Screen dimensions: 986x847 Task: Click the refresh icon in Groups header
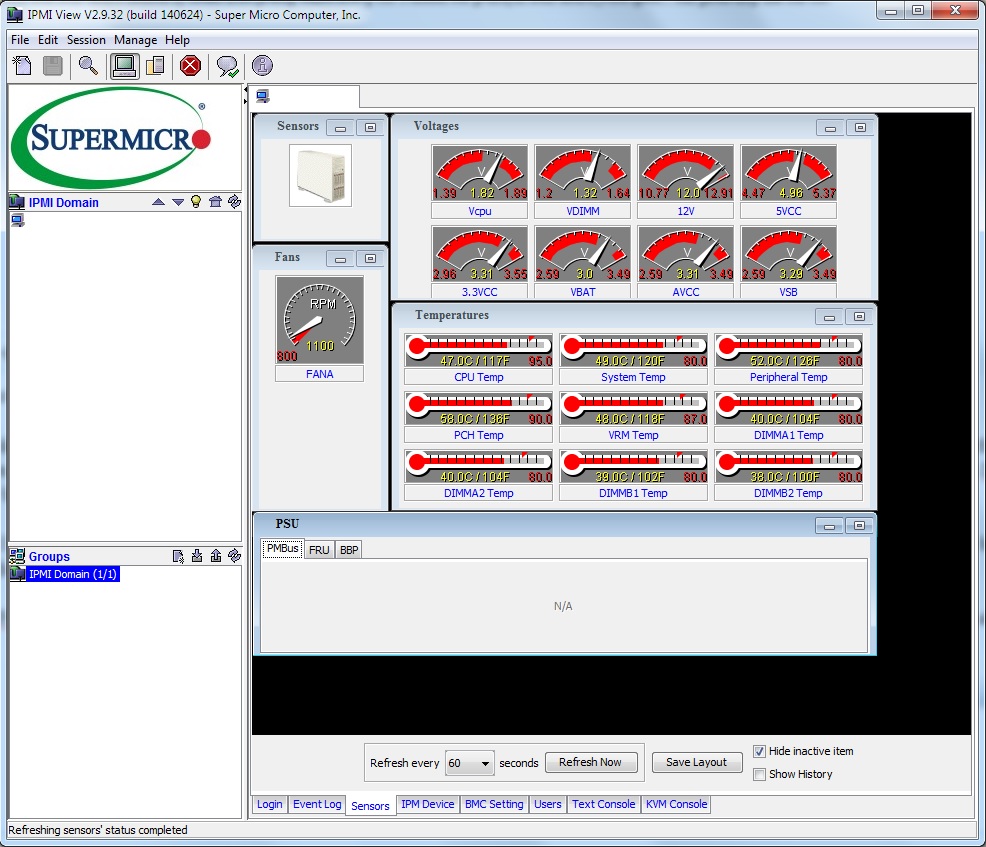(234, 556)
